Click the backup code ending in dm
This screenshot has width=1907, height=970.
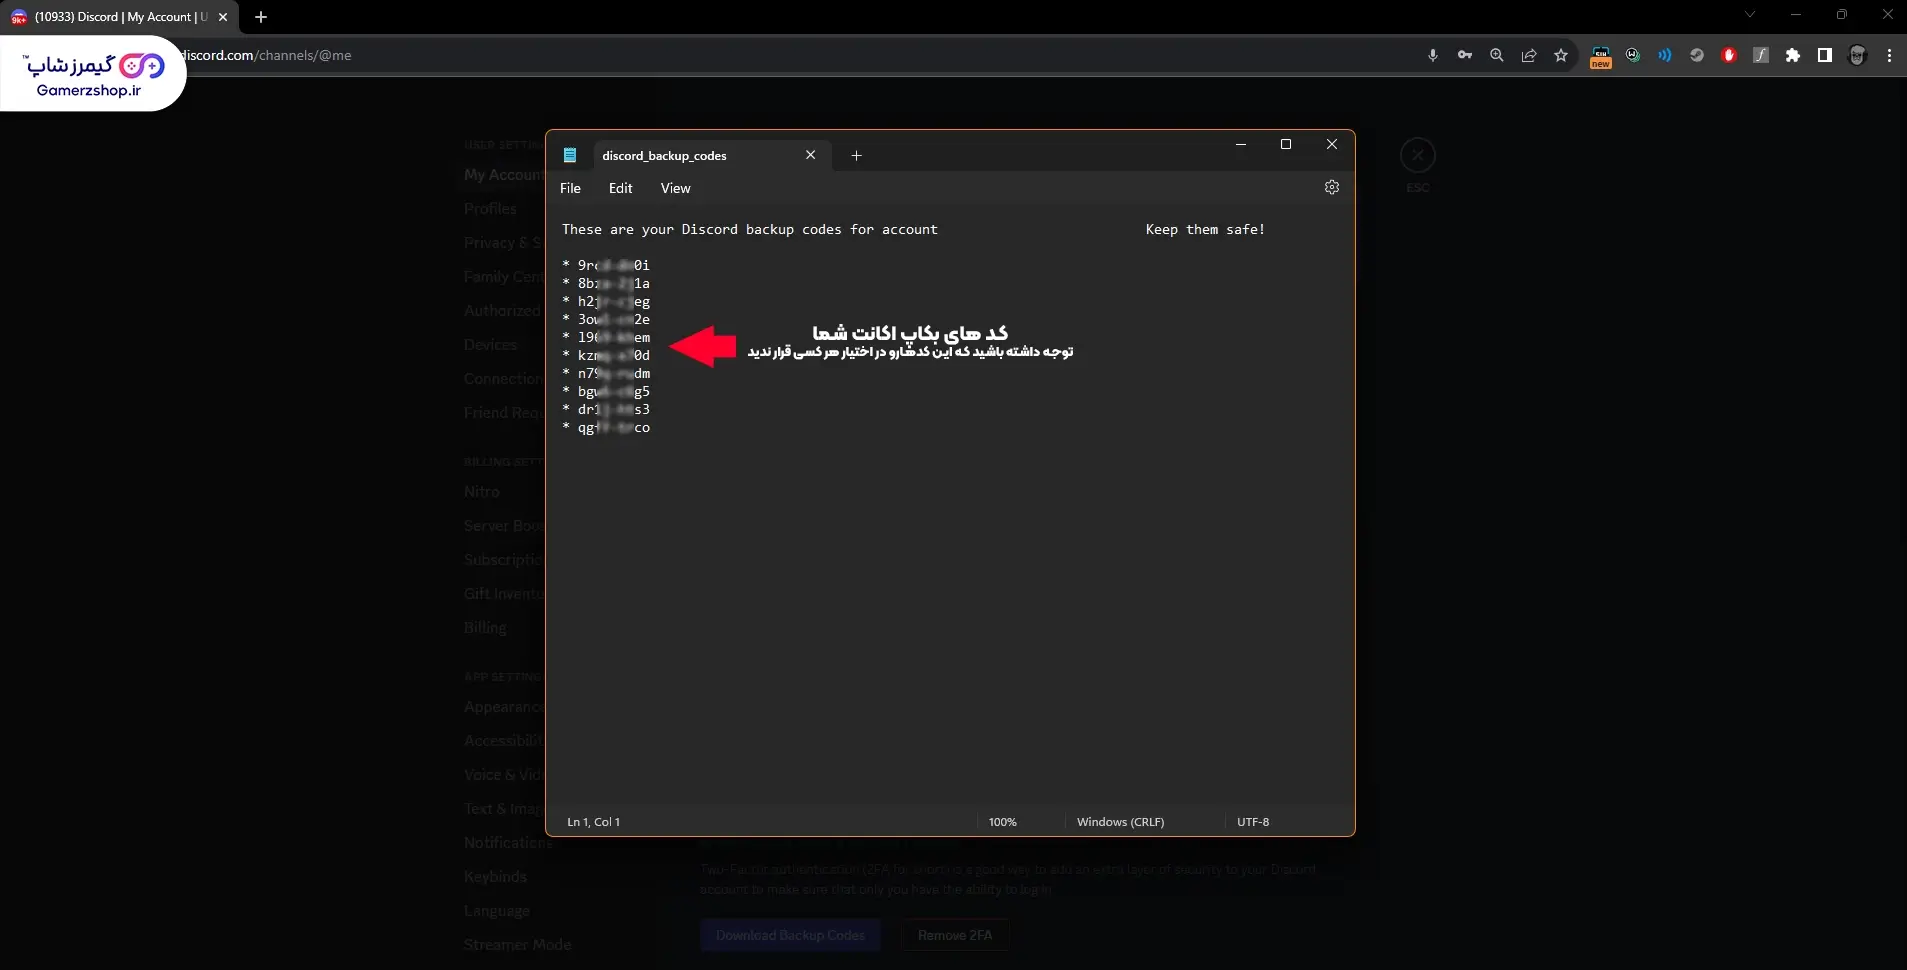coord(613,373)
